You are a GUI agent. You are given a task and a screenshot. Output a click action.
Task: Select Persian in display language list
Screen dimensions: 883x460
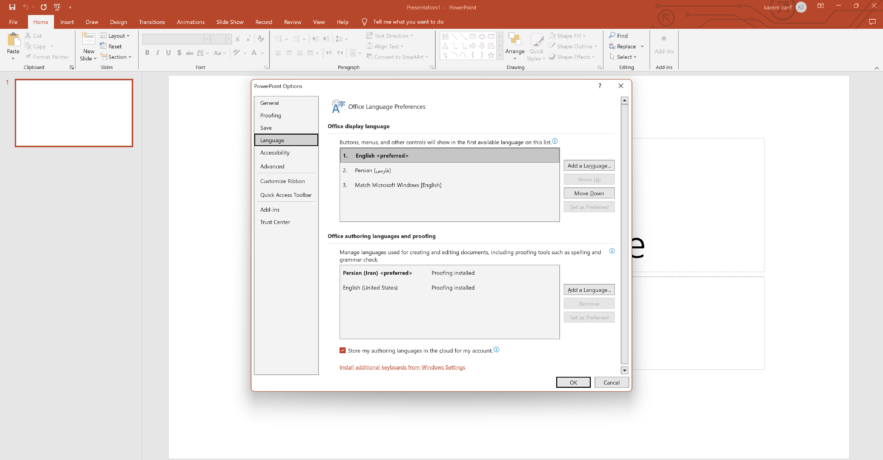coord(449,170)
